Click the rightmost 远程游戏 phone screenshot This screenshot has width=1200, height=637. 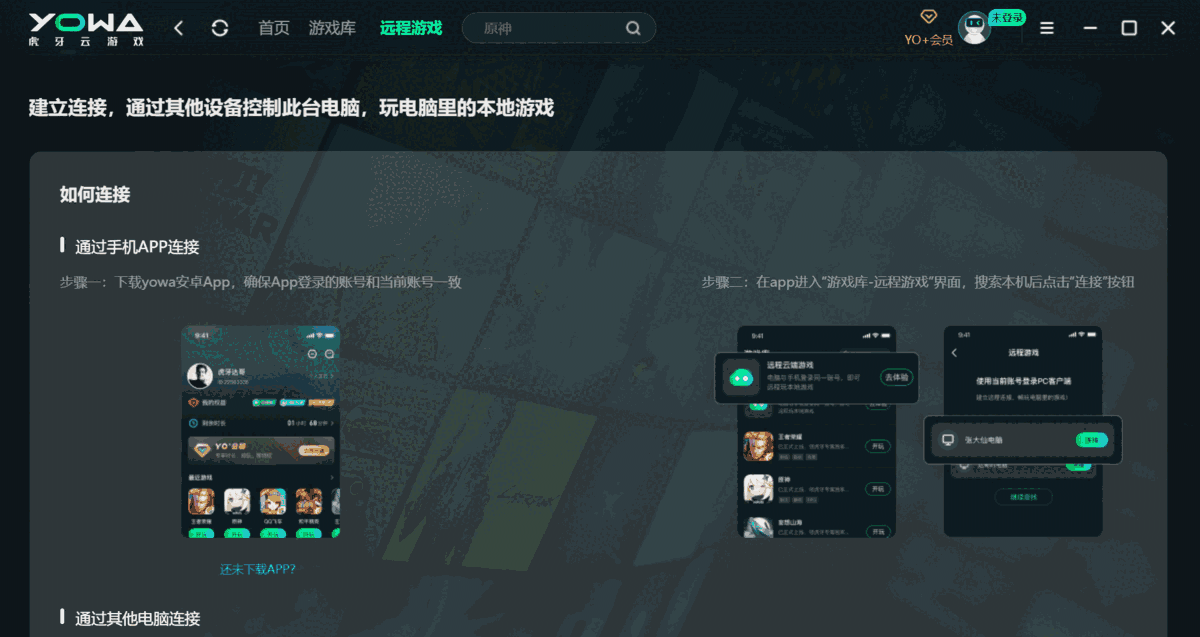(x=1022, y=430)
